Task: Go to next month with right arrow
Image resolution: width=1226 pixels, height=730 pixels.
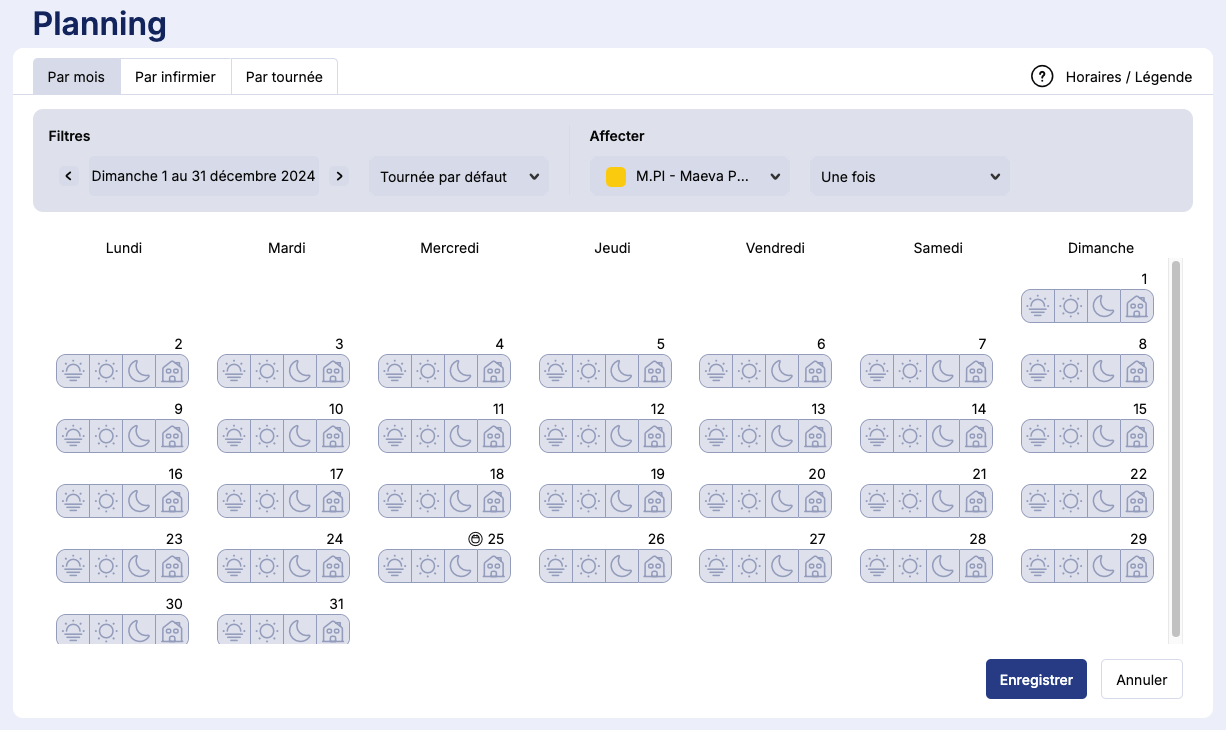Action: 339,177
